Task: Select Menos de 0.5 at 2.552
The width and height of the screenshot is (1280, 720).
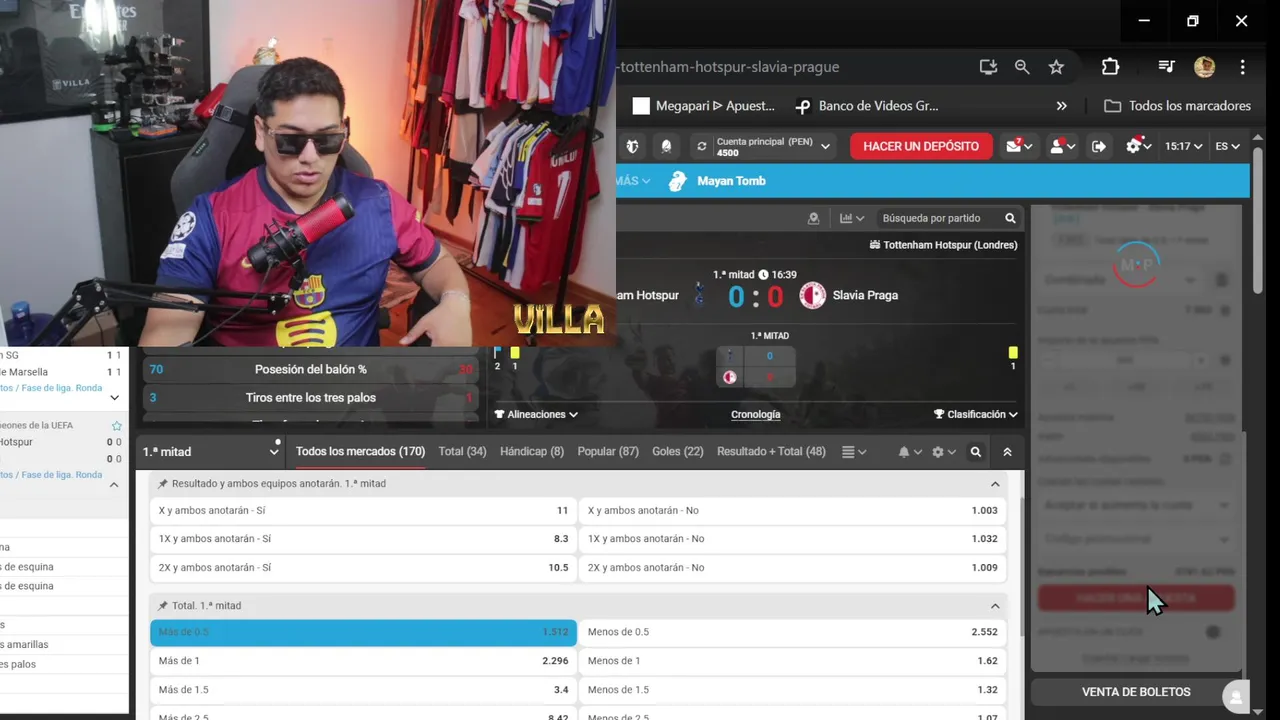Action: click(792, 632)
